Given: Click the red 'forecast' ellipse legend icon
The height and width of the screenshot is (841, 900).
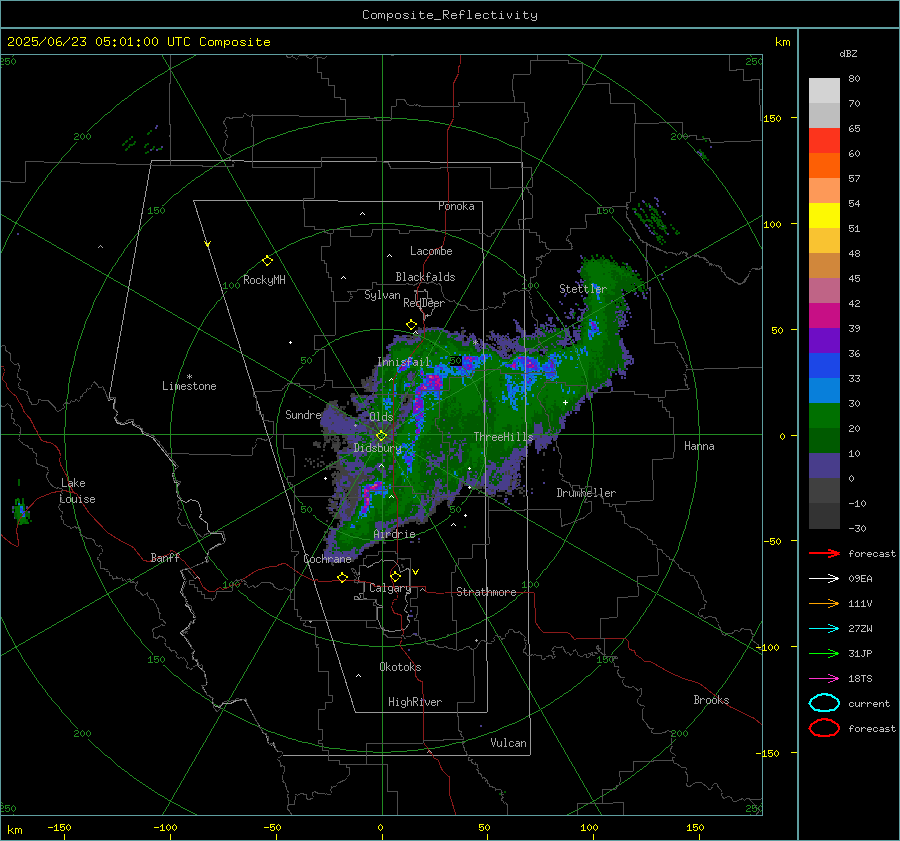Looking at the screenshot, I should click(x=824, y=728).
